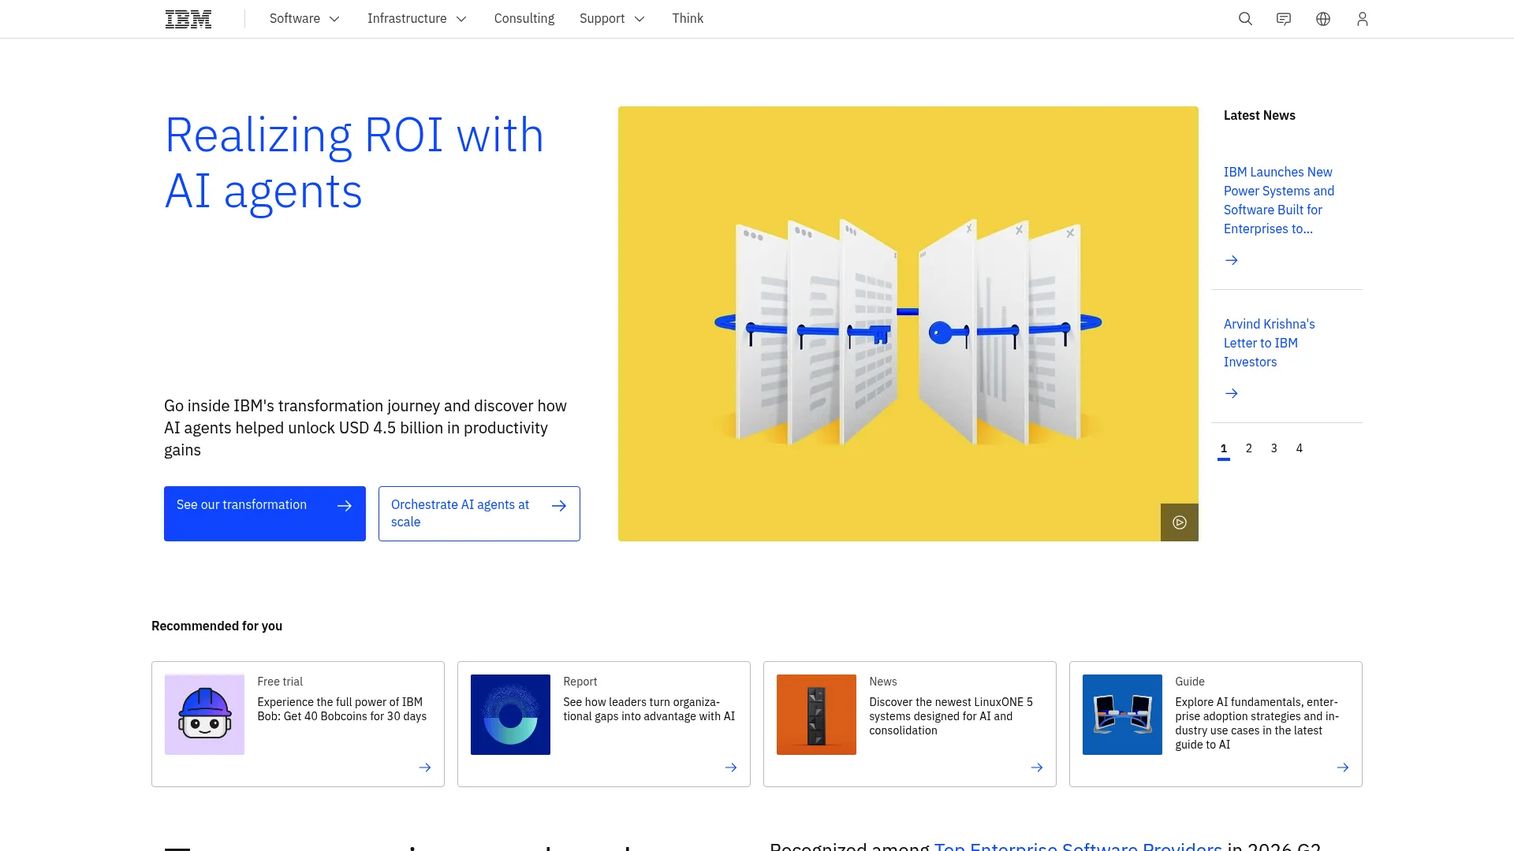The image size is (1514, 851).
Task: Click arrow on Report card
Action: coord(731,767)
